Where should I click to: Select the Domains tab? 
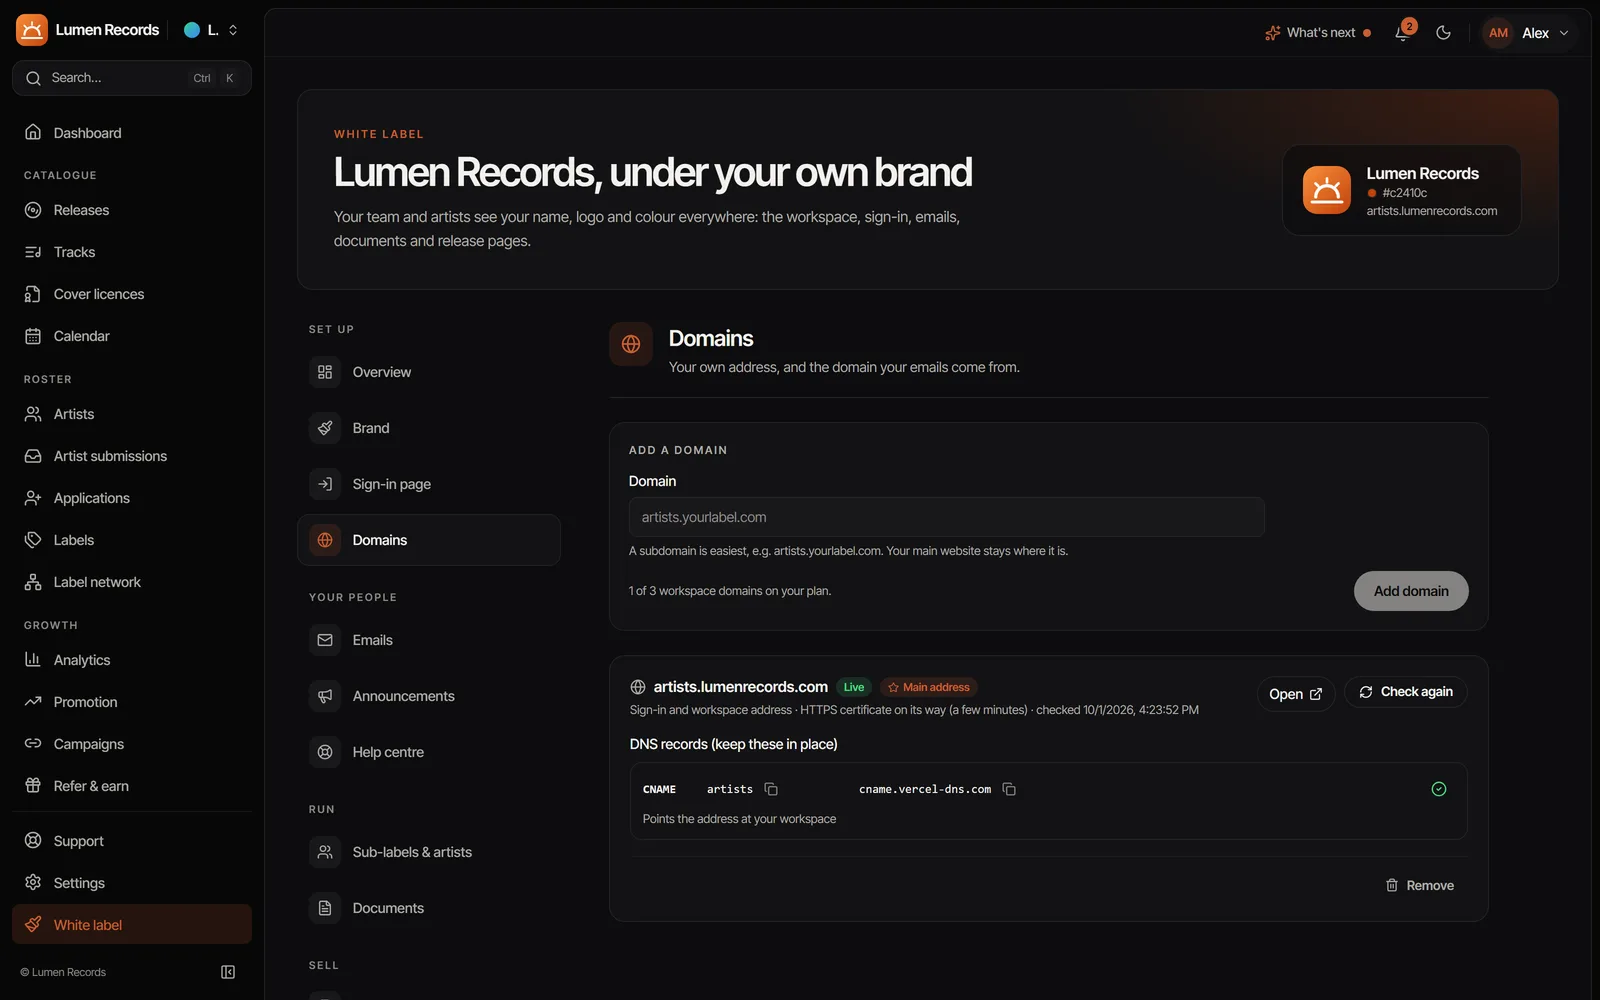click(429, 540)
